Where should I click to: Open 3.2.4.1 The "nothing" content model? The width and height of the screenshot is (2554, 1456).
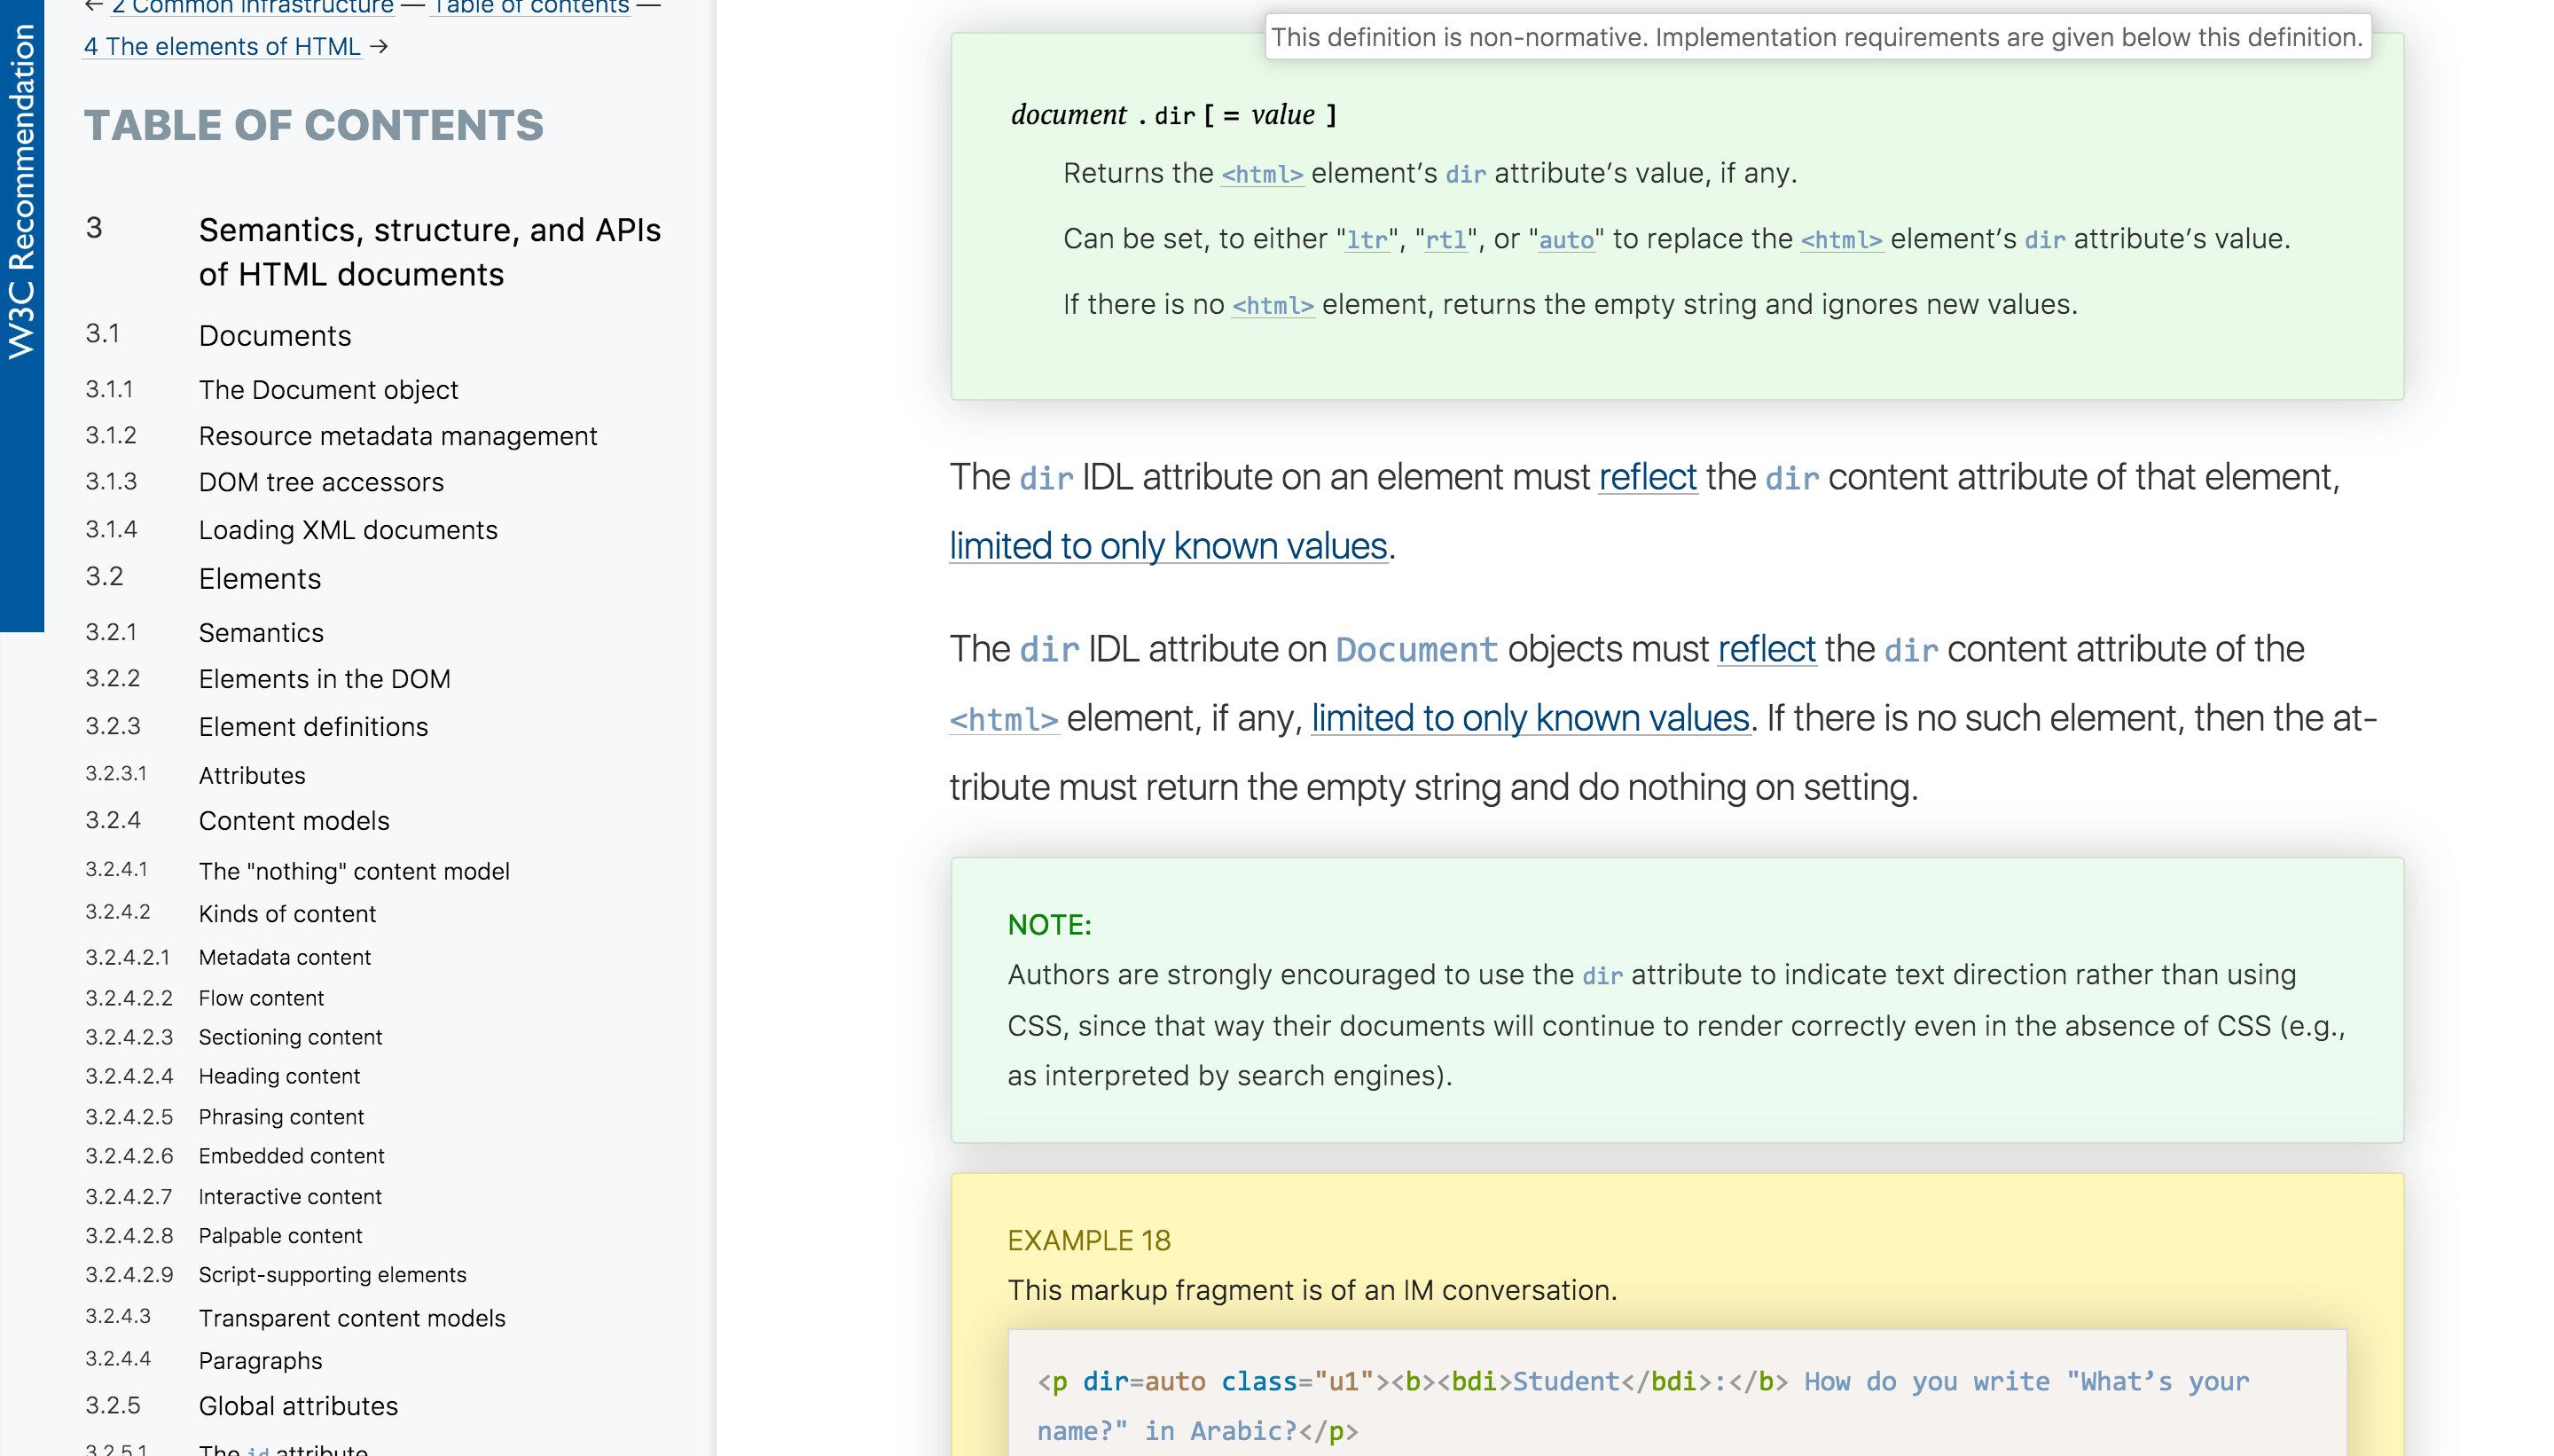click(x=354, y=871)
